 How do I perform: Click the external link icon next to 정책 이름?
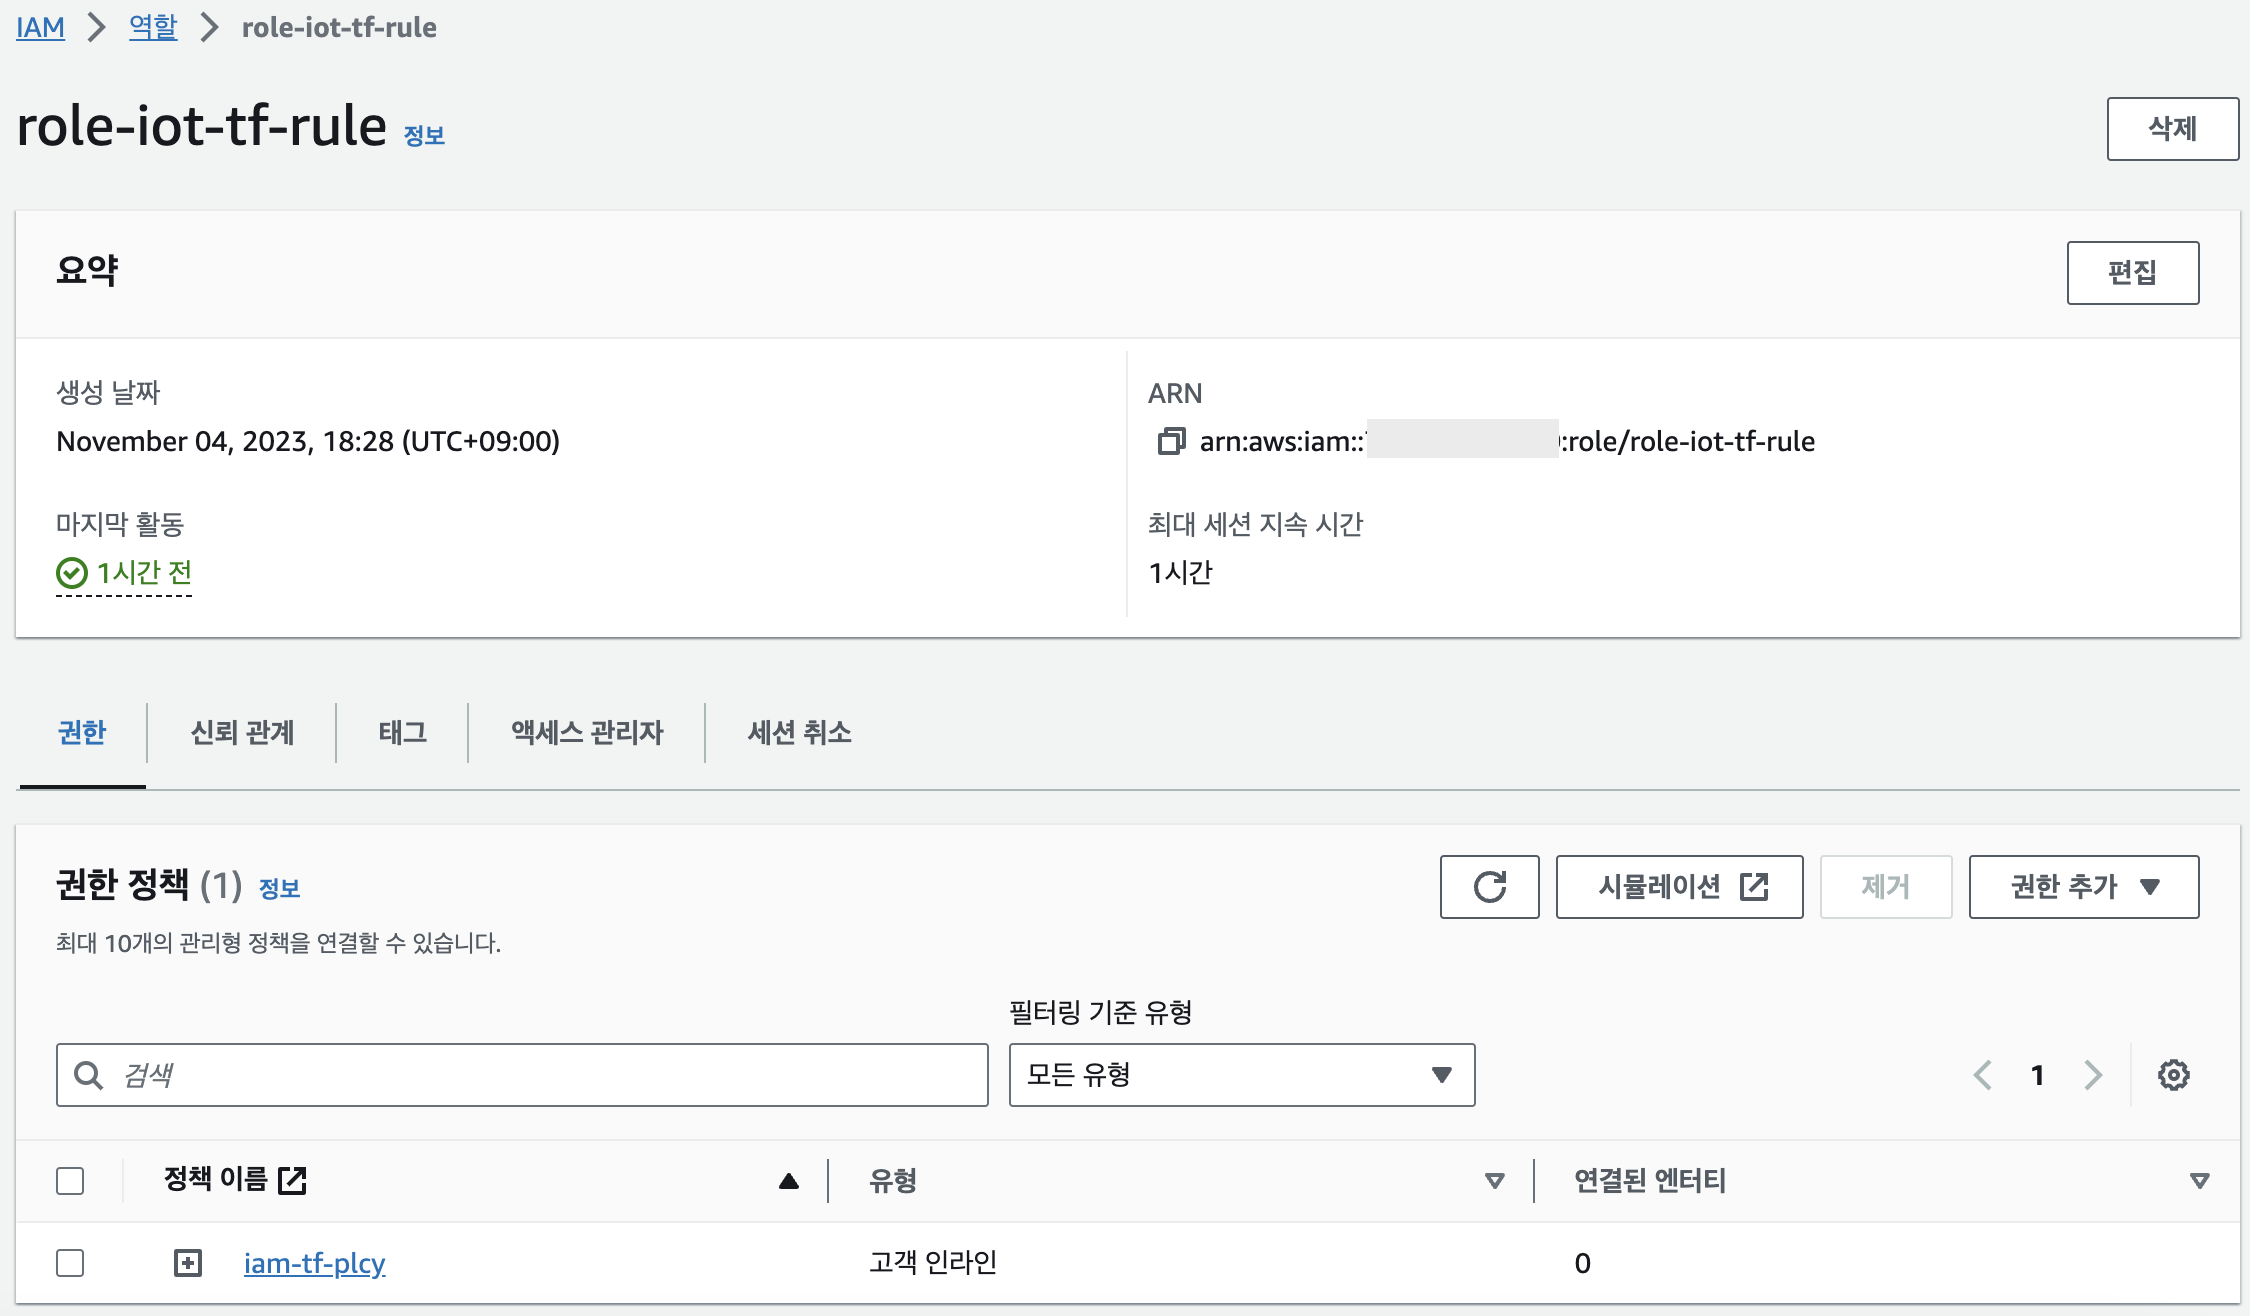pos(292,1180)
